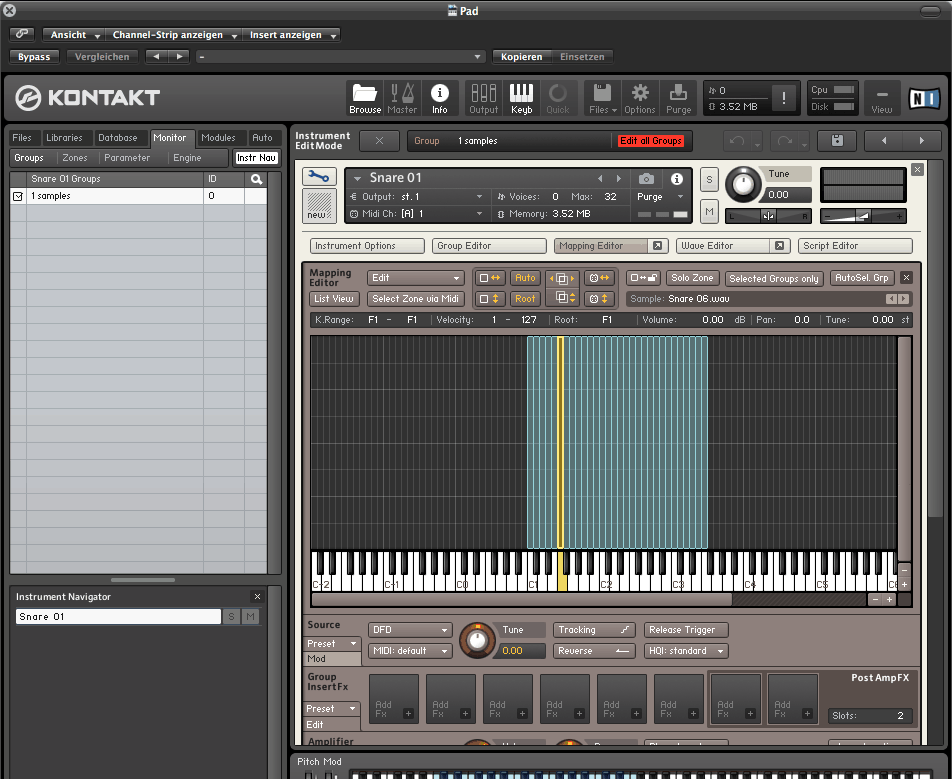The width and height of the screenshot is (952, 779).
Task: Open the DFD source mode dropdown
Action: click(x=410, y=630)
